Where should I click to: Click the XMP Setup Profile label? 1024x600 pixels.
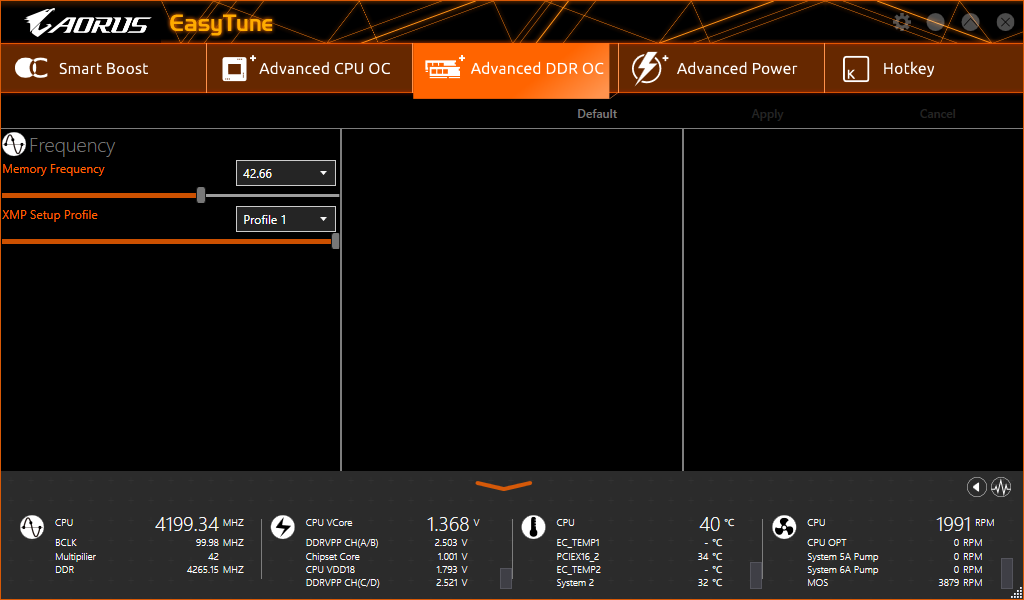(50, 215)
